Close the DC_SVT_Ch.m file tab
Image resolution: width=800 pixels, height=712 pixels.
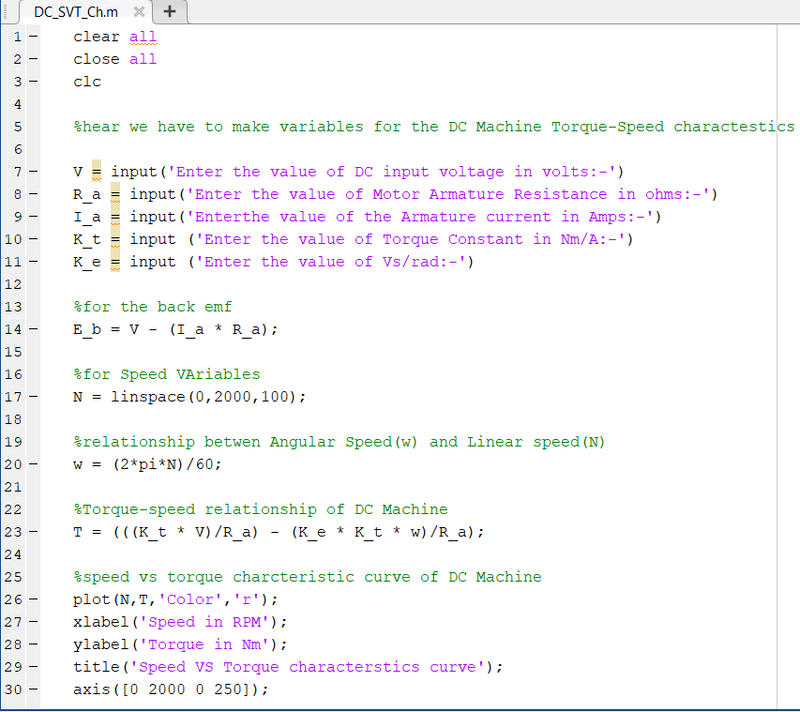138,12
